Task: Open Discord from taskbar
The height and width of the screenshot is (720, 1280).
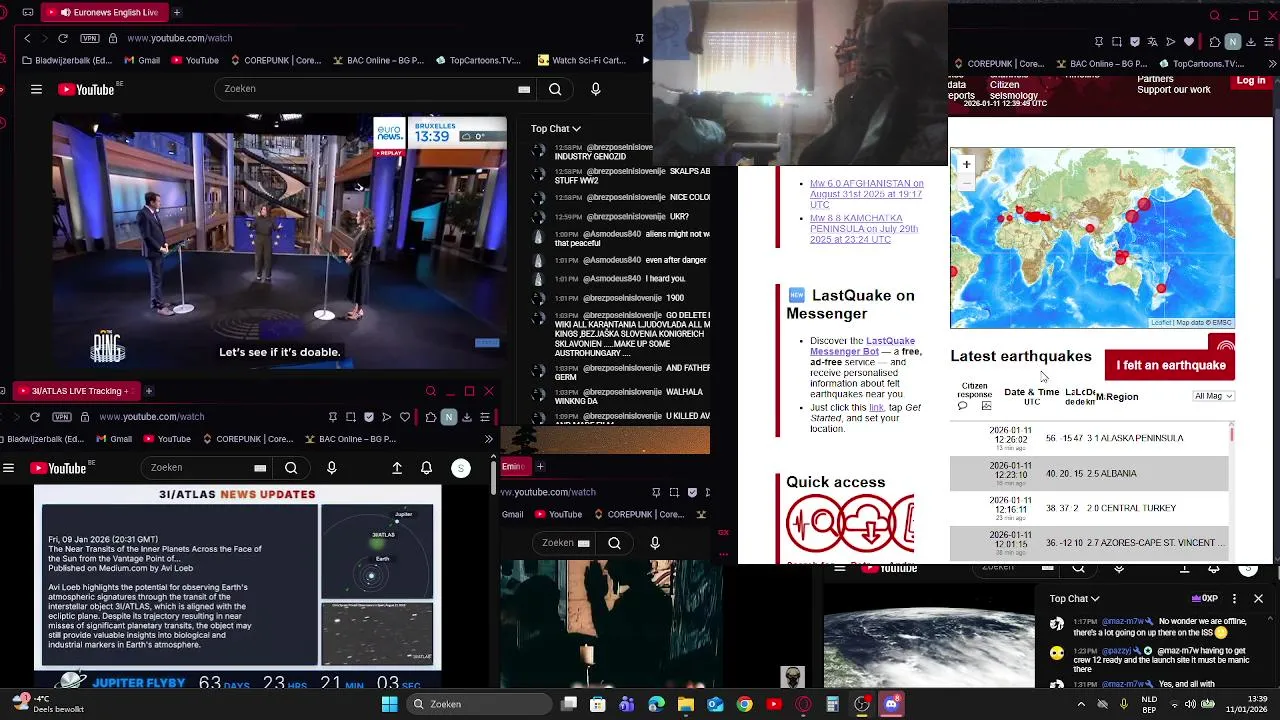Action: (891, 704)
